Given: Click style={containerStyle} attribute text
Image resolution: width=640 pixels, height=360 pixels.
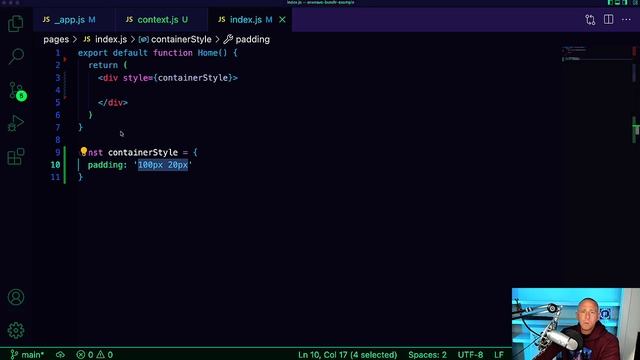Looking at the screenshot, I should coord(178,78).
